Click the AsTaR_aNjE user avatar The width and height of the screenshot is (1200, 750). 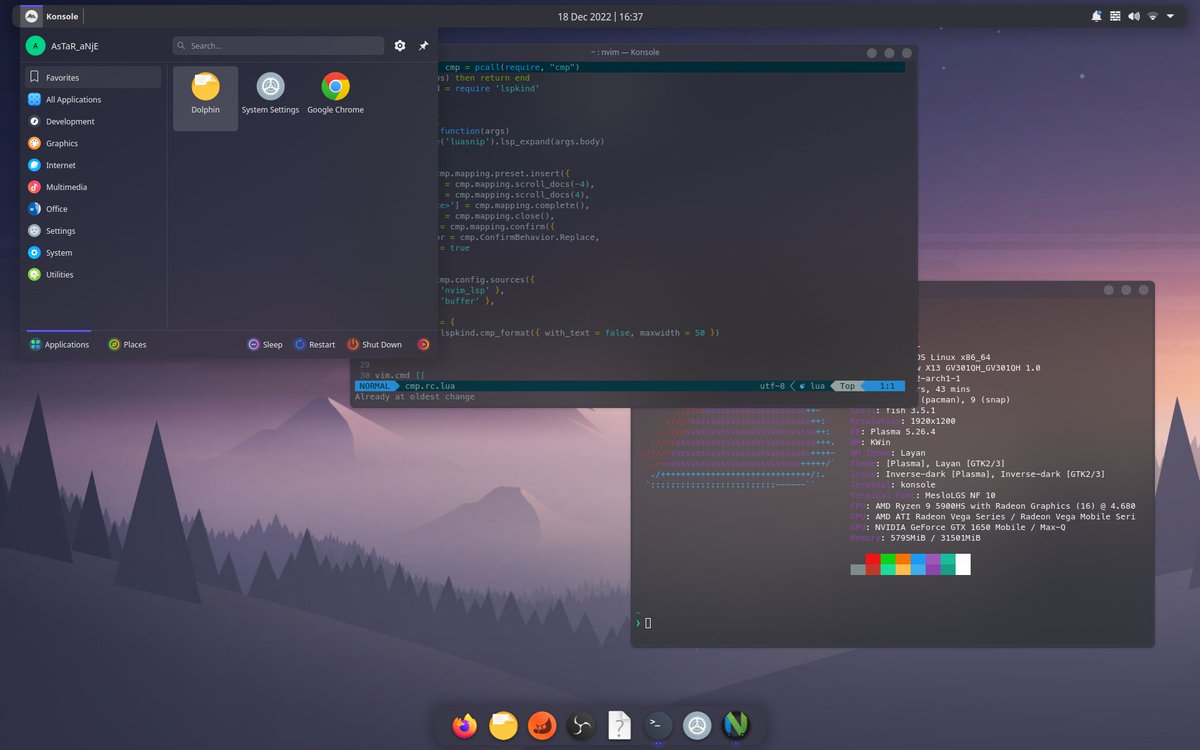pos(35,46)
